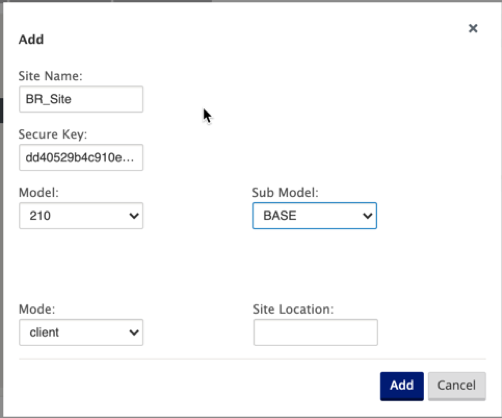Screen dimensions: 502x418
Task: Click the "Model:" label
Action: [39, 193]
